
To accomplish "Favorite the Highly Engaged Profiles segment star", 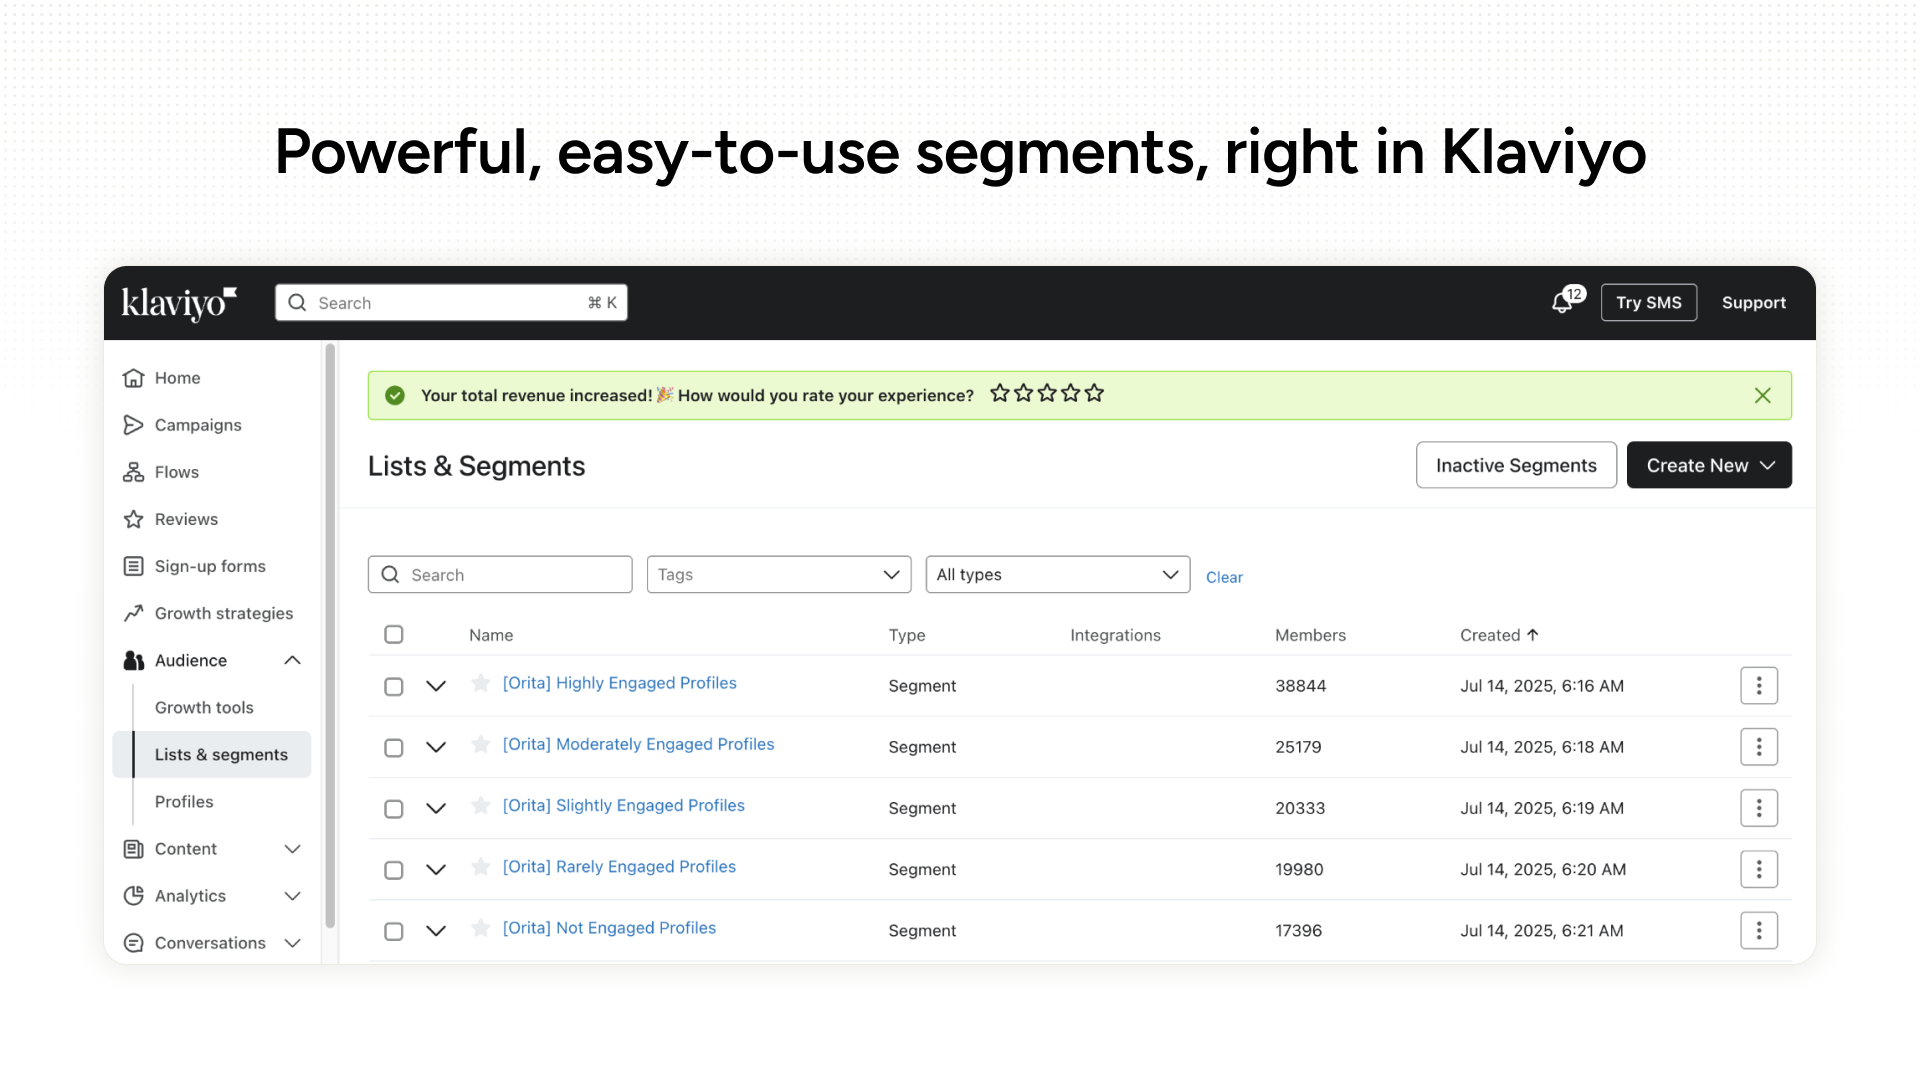I will 481,683.
